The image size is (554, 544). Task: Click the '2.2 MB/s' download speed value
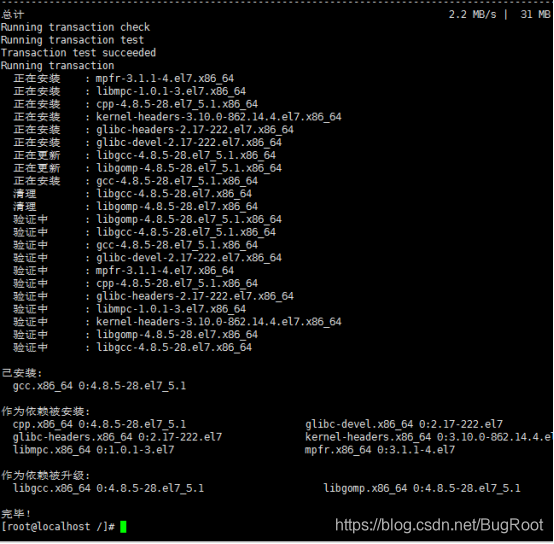[472, 14]
